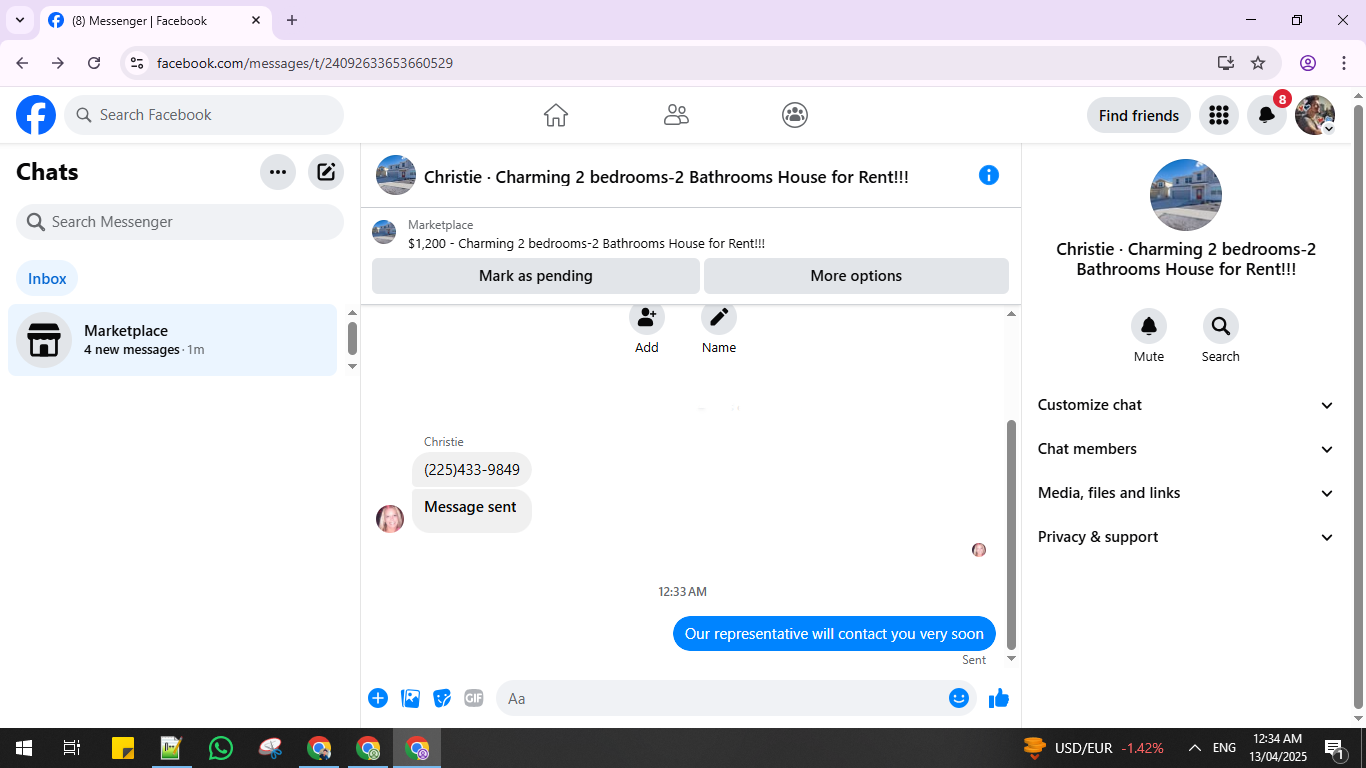Viewport: 1366px width, 768px height.
Task: Open the Windows notification center
Action: 1334,748
